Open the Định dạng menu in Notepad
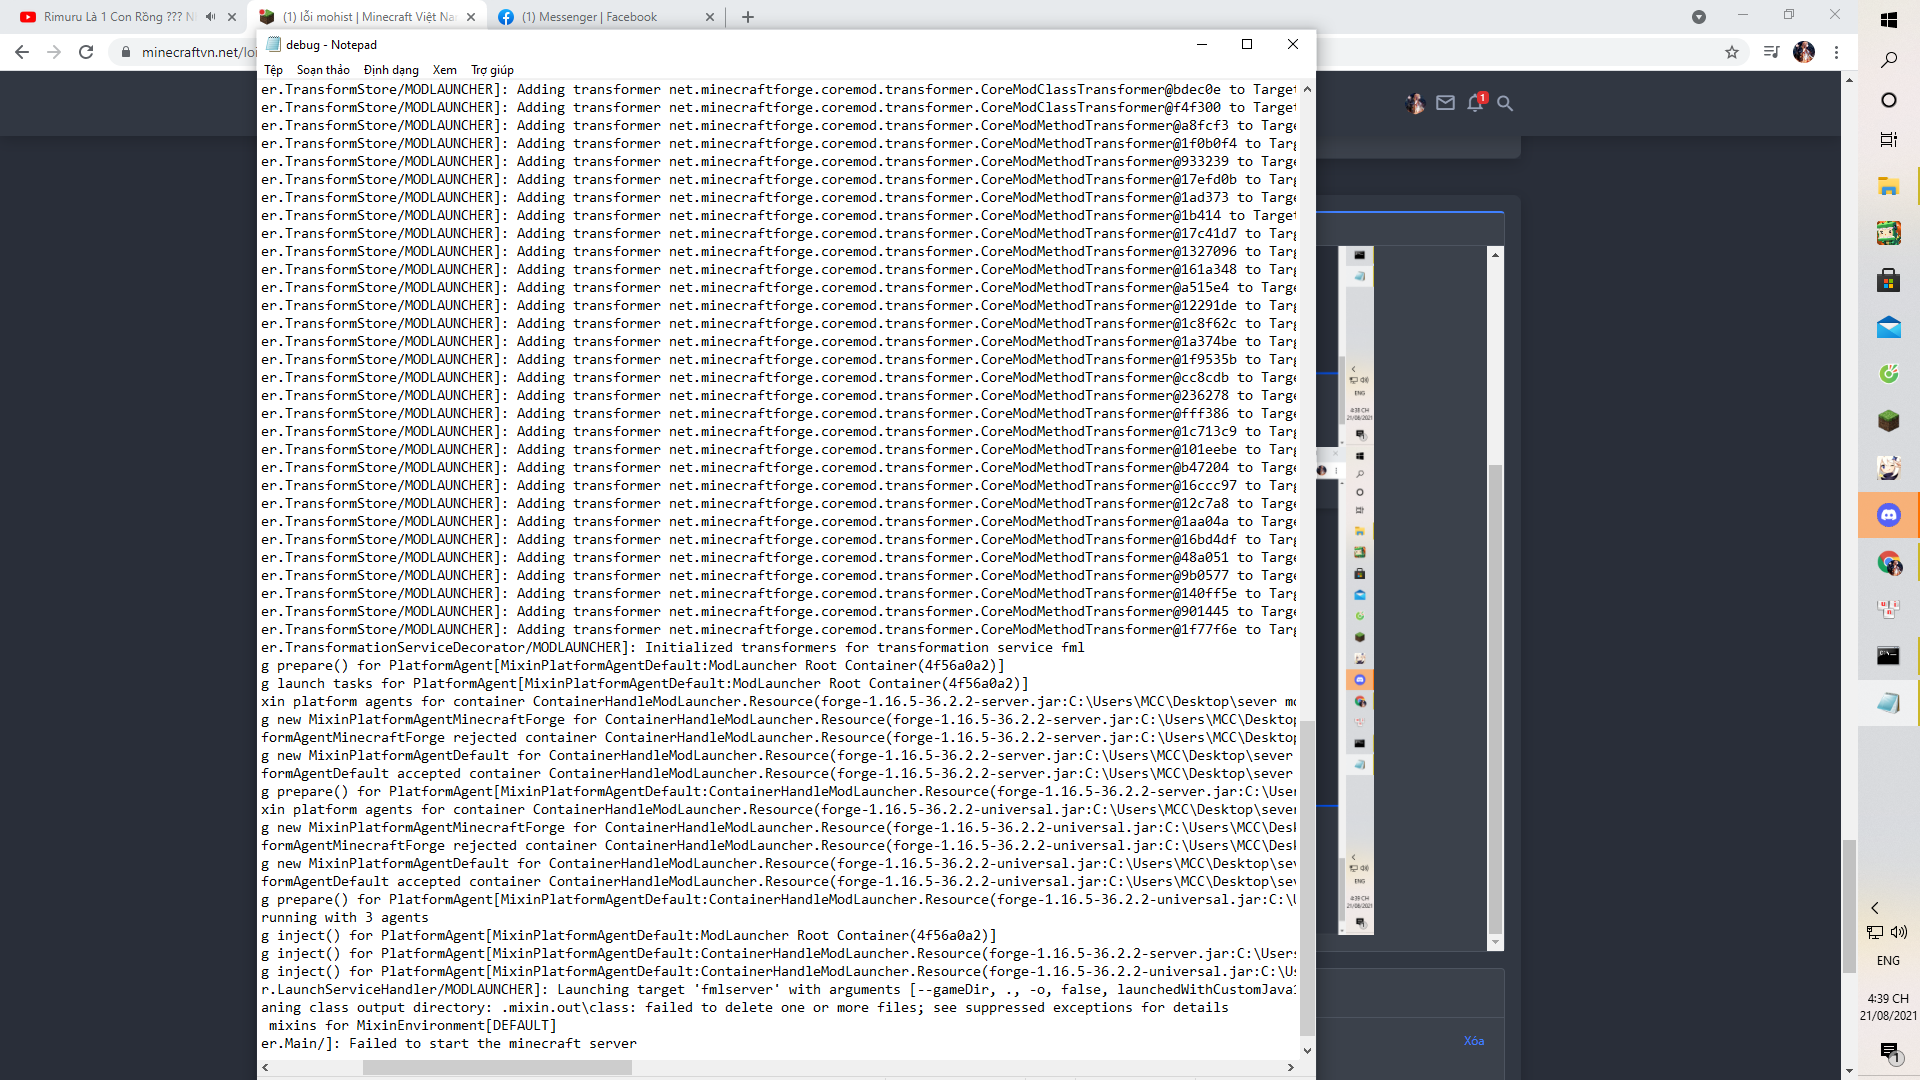This screenshot has height=1080, width=1920. tap(391, 70)
